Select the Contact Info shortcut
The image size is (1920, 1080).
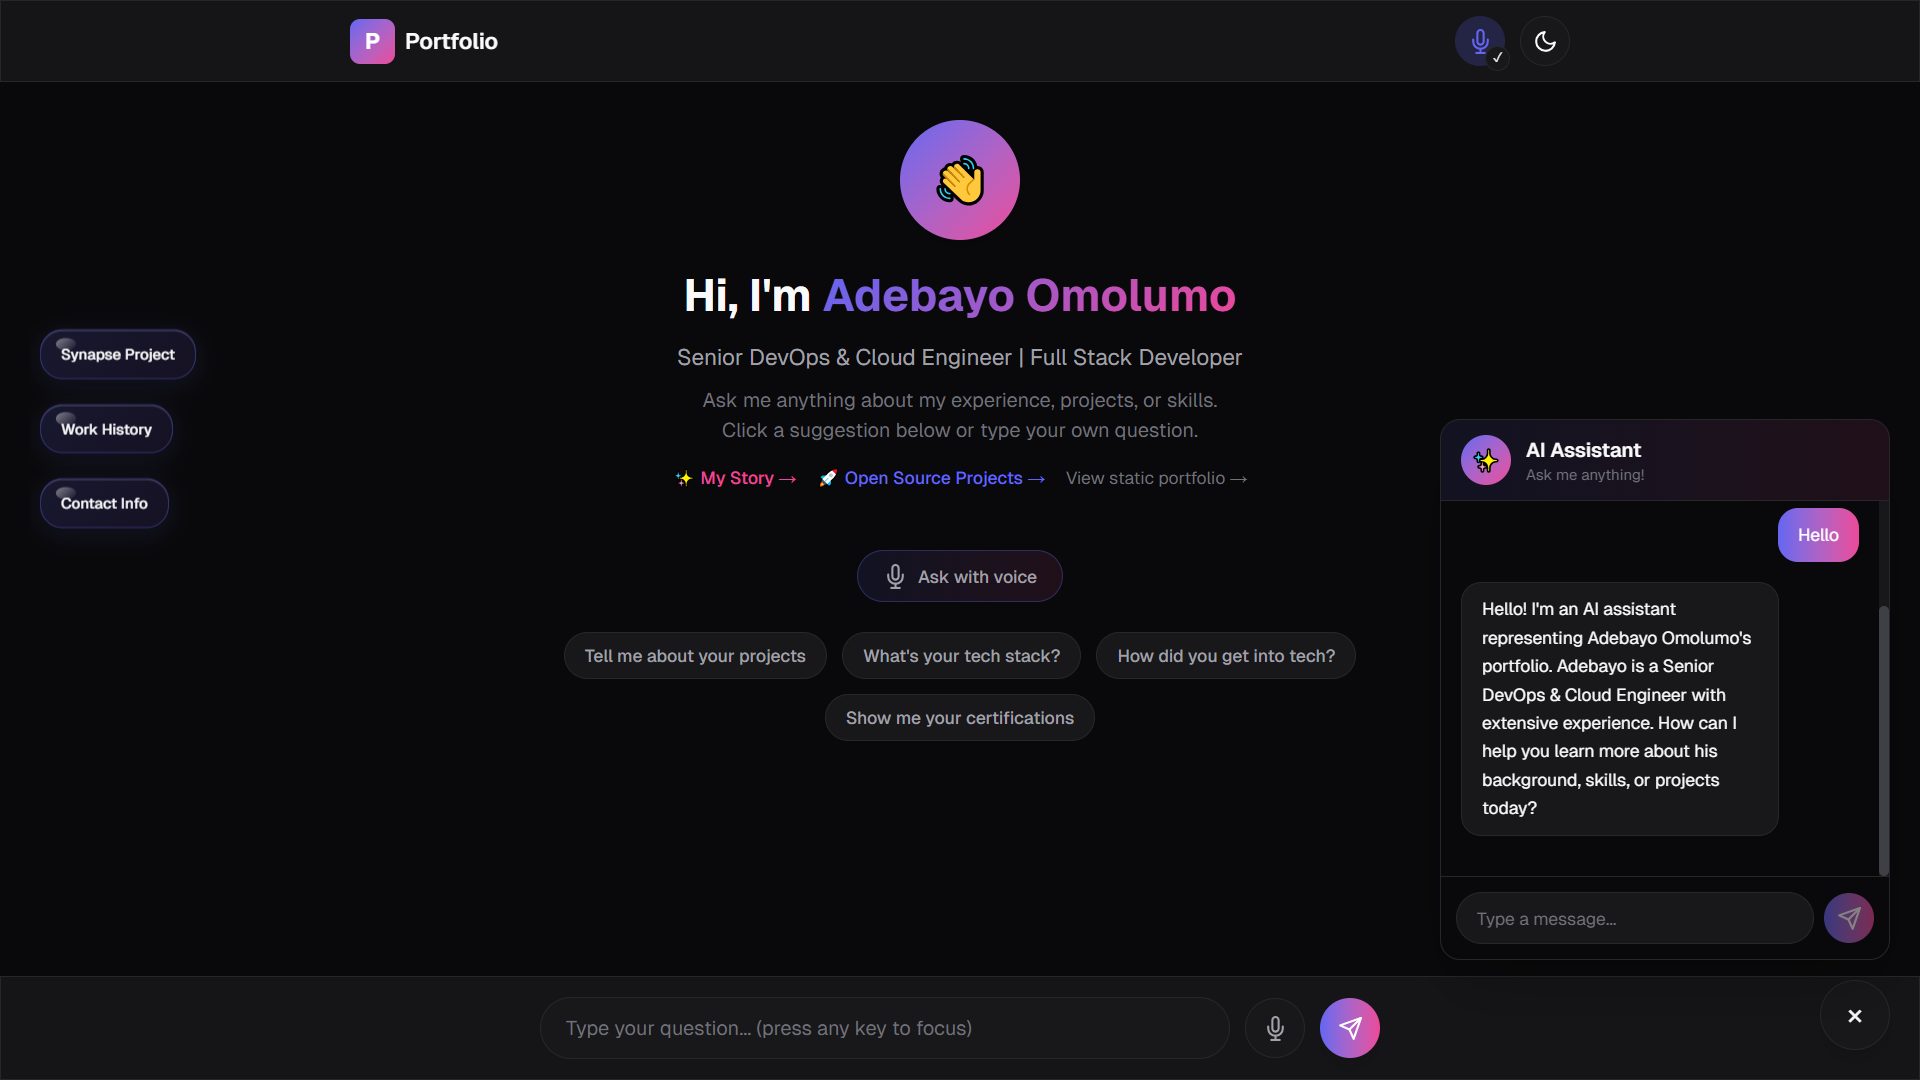pos(104,503)
